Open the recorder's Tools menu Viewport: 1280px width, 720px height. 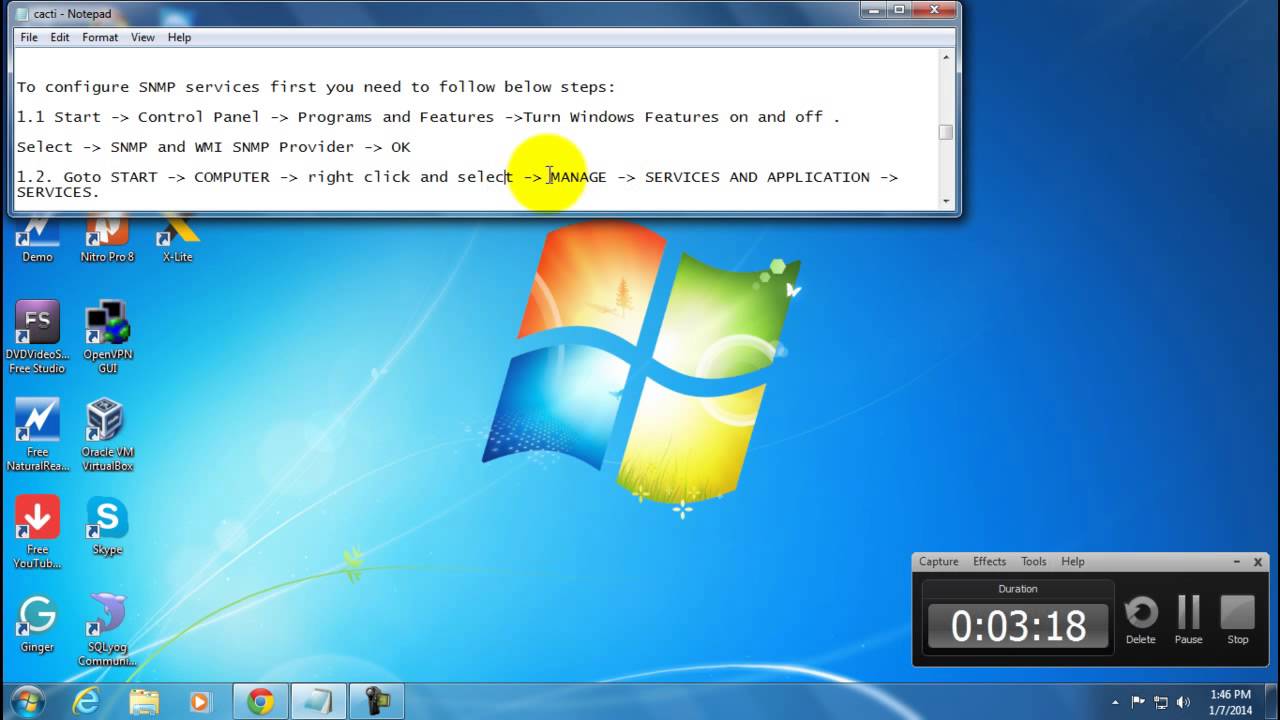[1034, 561]
